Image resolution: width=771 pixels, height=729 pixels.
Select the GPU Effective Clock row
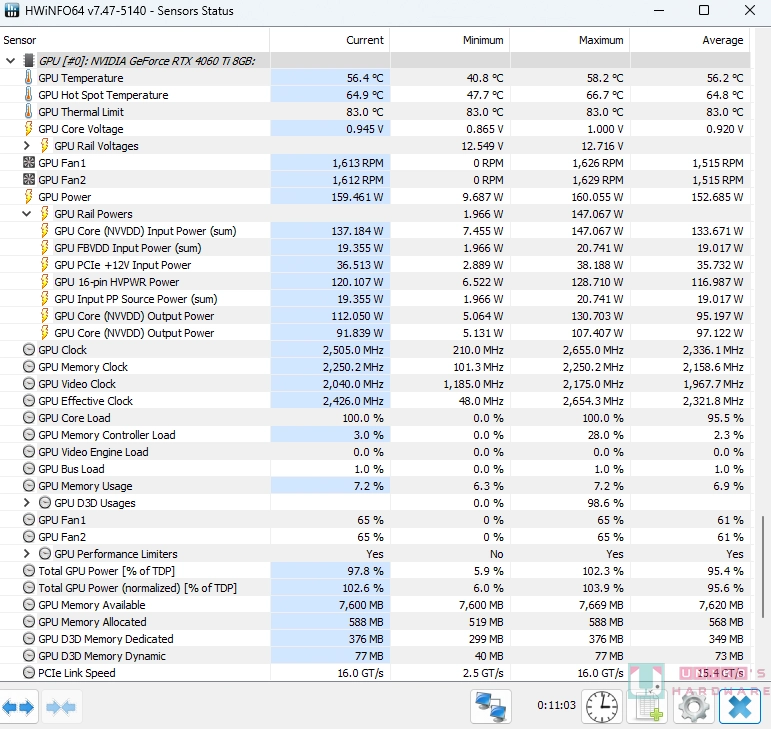click(x=376, y=401)
